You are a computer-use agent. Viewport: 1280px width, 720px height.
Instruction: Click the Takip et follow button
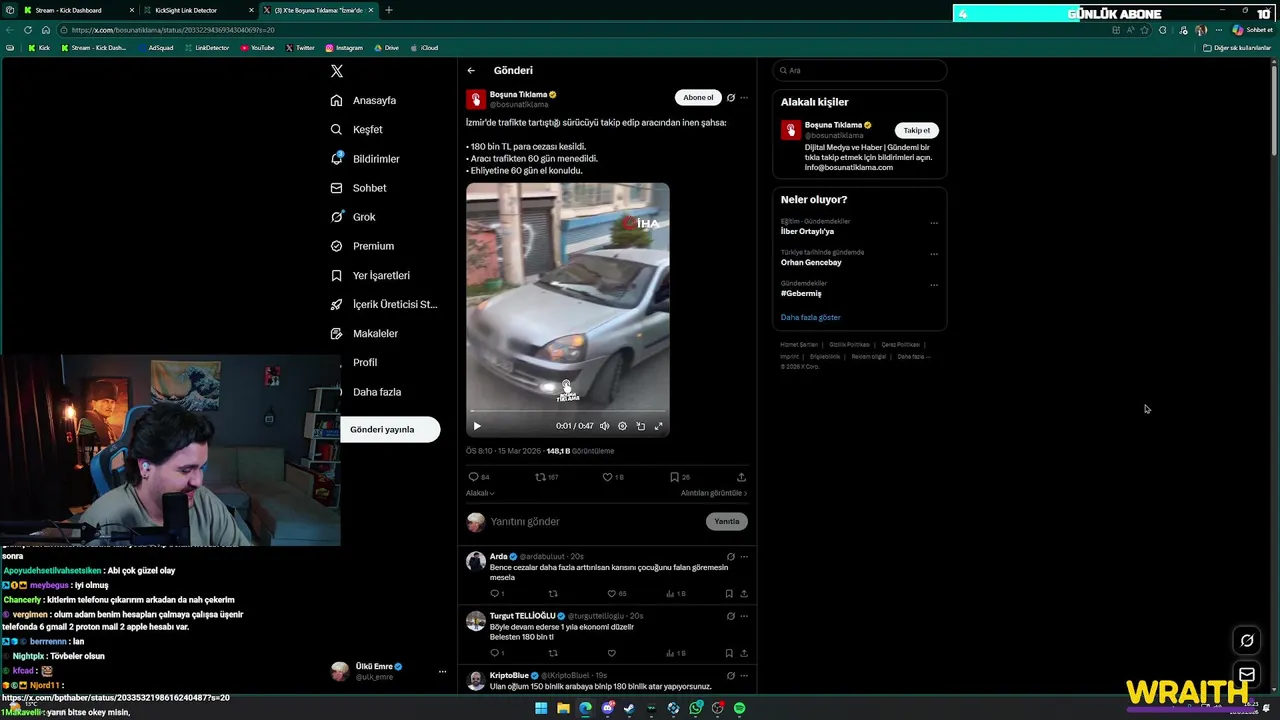[x=917, y=131]
